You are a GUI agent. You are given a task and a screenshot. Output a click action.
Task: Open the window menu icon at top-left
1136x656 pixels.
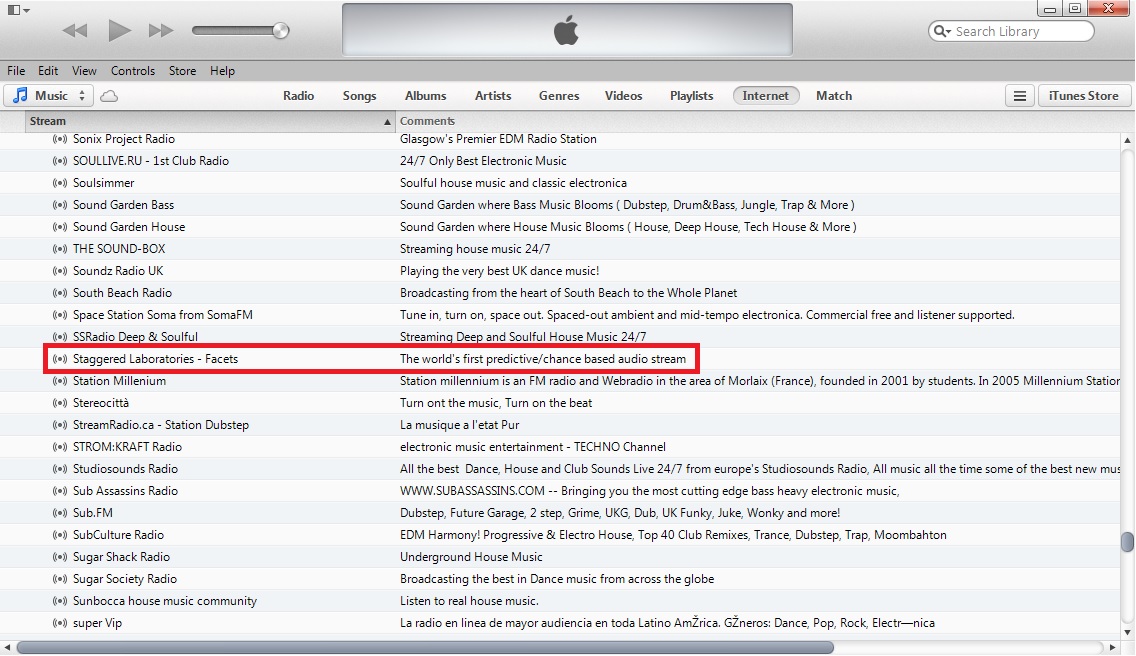point(18,10)
